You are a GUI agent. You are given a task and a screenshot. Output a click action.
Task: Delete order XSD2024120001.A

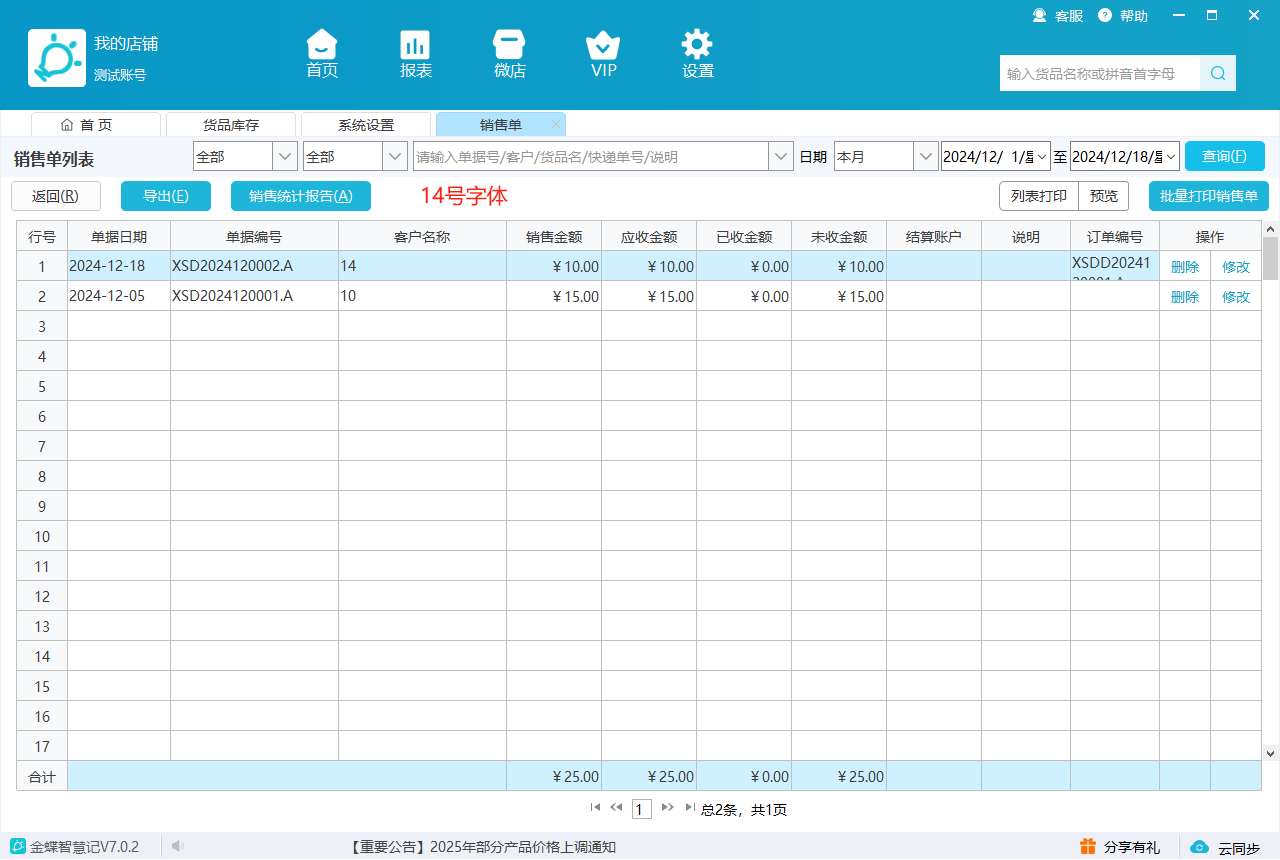(1185, 297)
